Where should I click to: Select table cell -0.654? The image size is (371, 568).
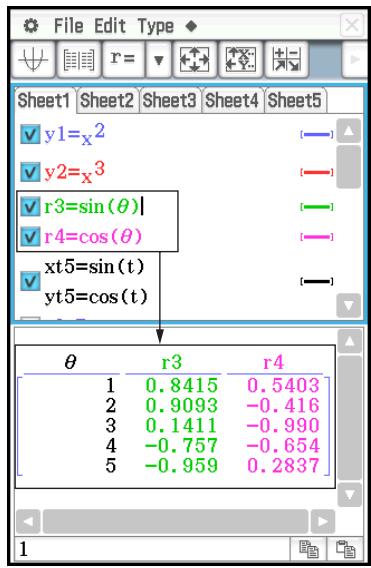283,446
